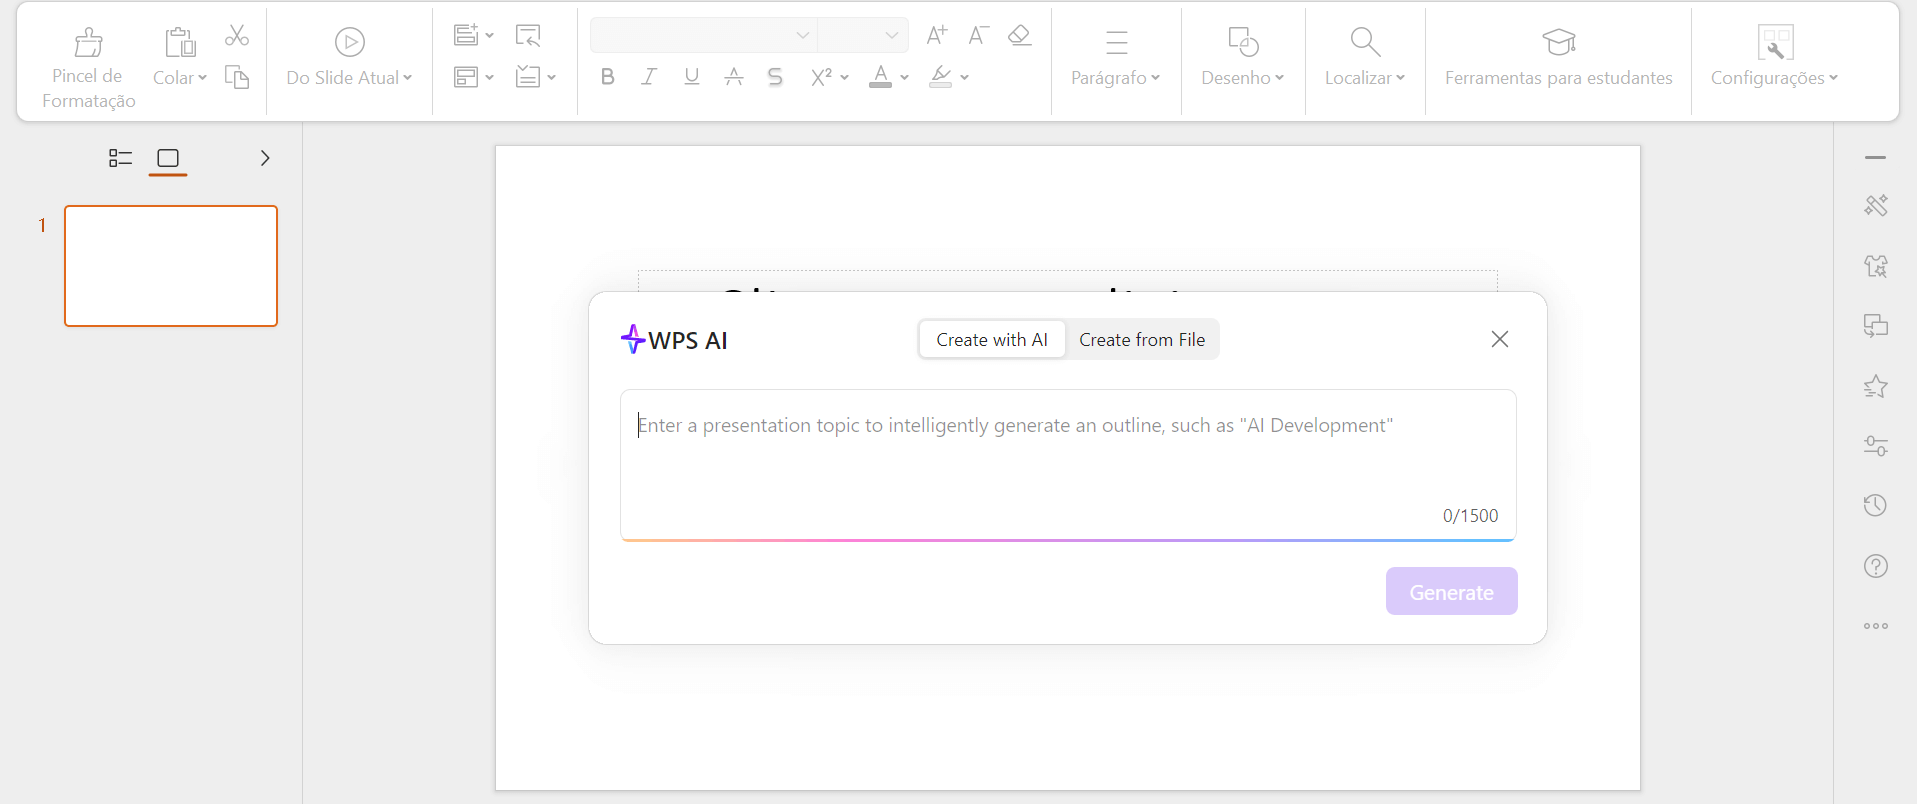Open sidebar more options dots
The width and height of the screenshot is (1917, 804).
[1875, 626]
